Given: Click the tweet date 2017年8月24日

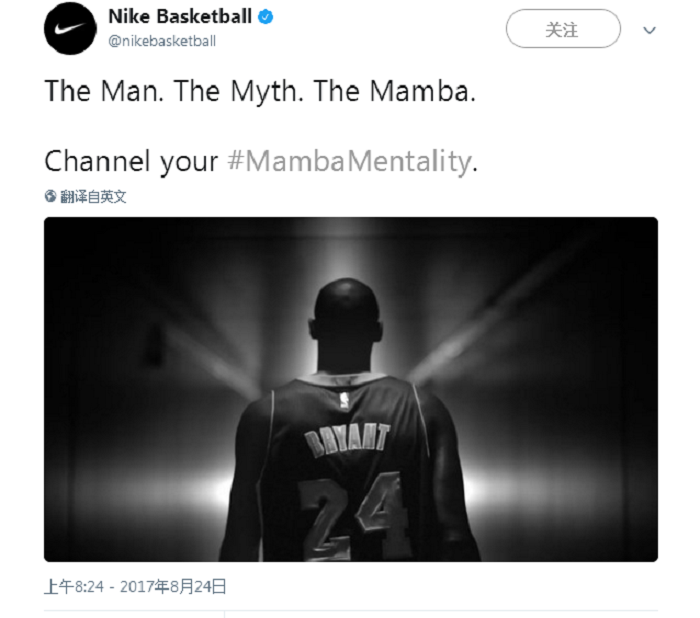Looking at the screenshot, I should [173, 587].
